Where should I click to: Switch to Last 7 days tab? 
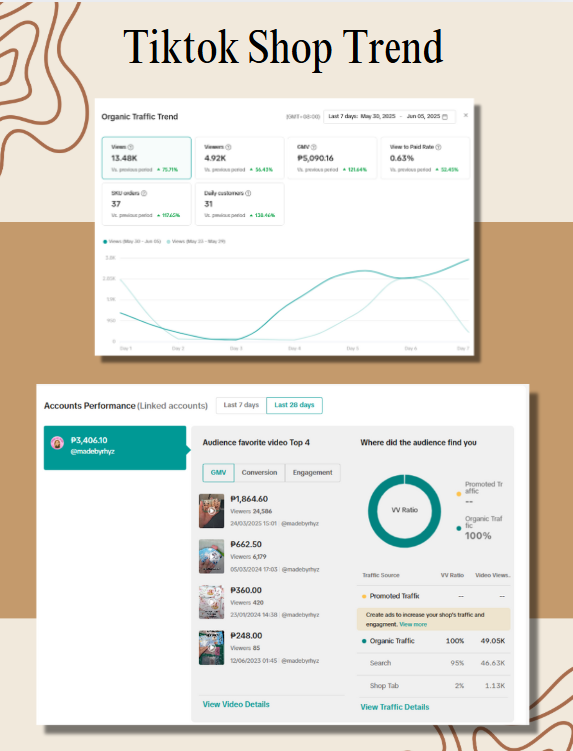click(x=241, y=405)
